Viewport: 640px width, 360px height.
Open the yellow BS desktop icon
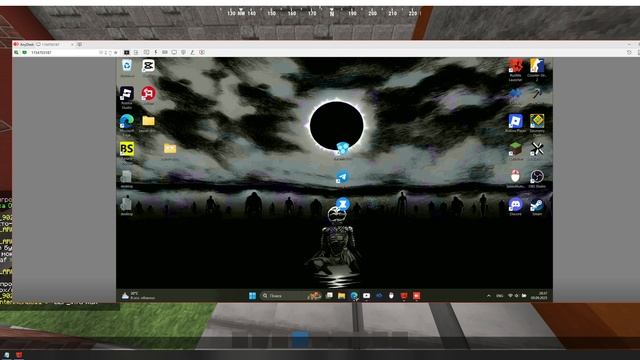pos(127,151)
